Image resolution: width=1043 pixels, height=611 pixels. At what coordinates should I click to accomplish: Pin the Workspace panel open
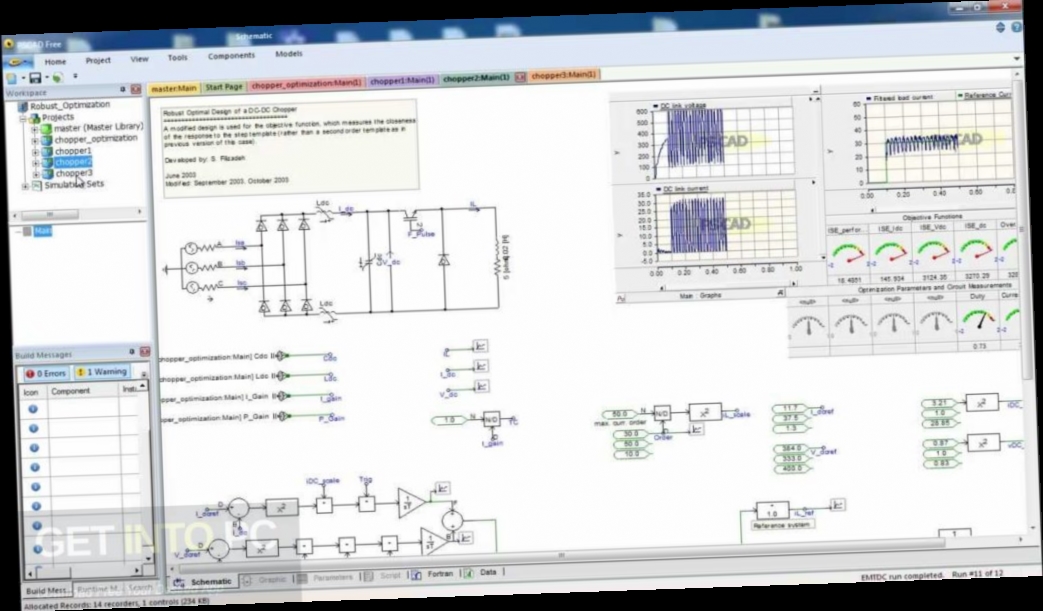point(123,90)
